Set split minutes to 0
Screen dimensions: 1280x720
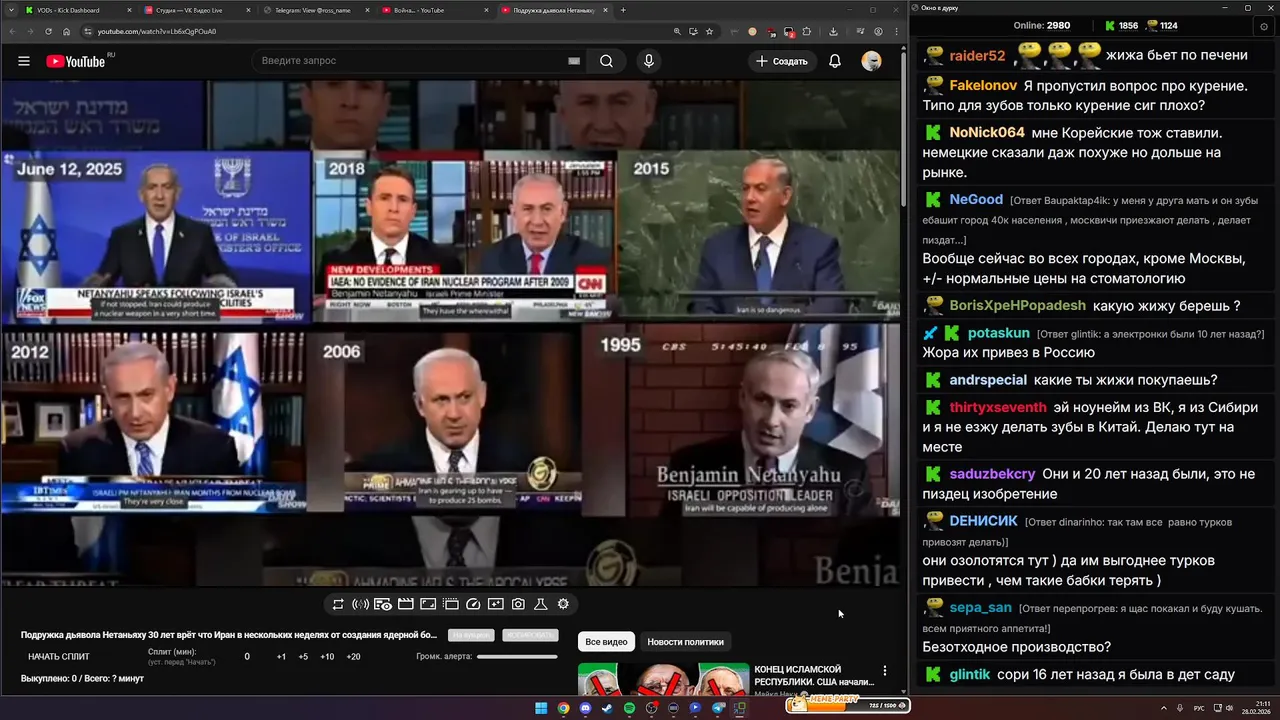(247, 657)
